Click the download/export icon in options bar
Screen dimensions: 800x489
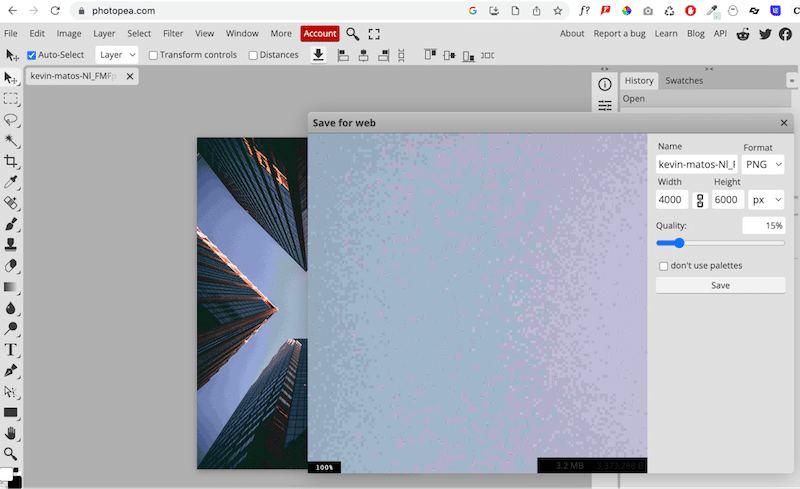click(x=318, y=55)
